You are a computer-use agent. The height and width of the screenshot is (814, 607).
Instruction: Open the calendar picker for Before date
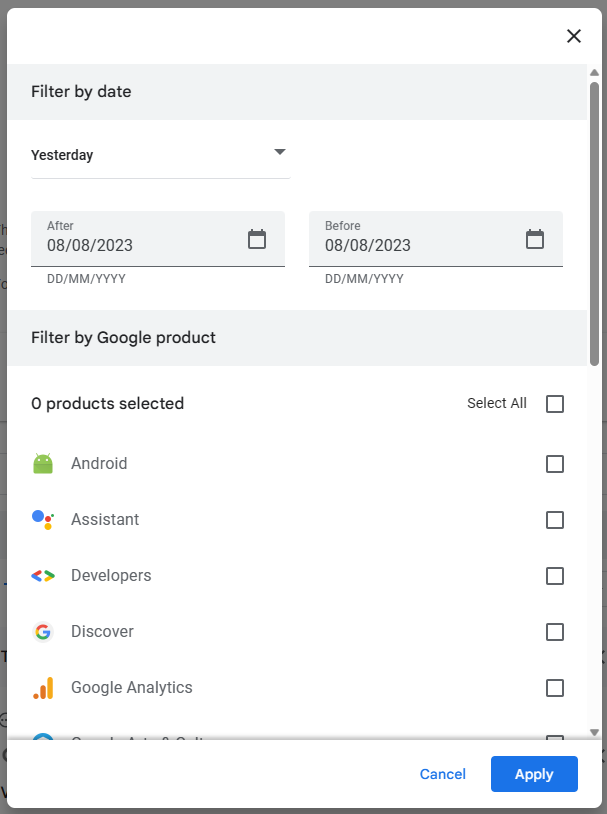[x=535, y=239]
